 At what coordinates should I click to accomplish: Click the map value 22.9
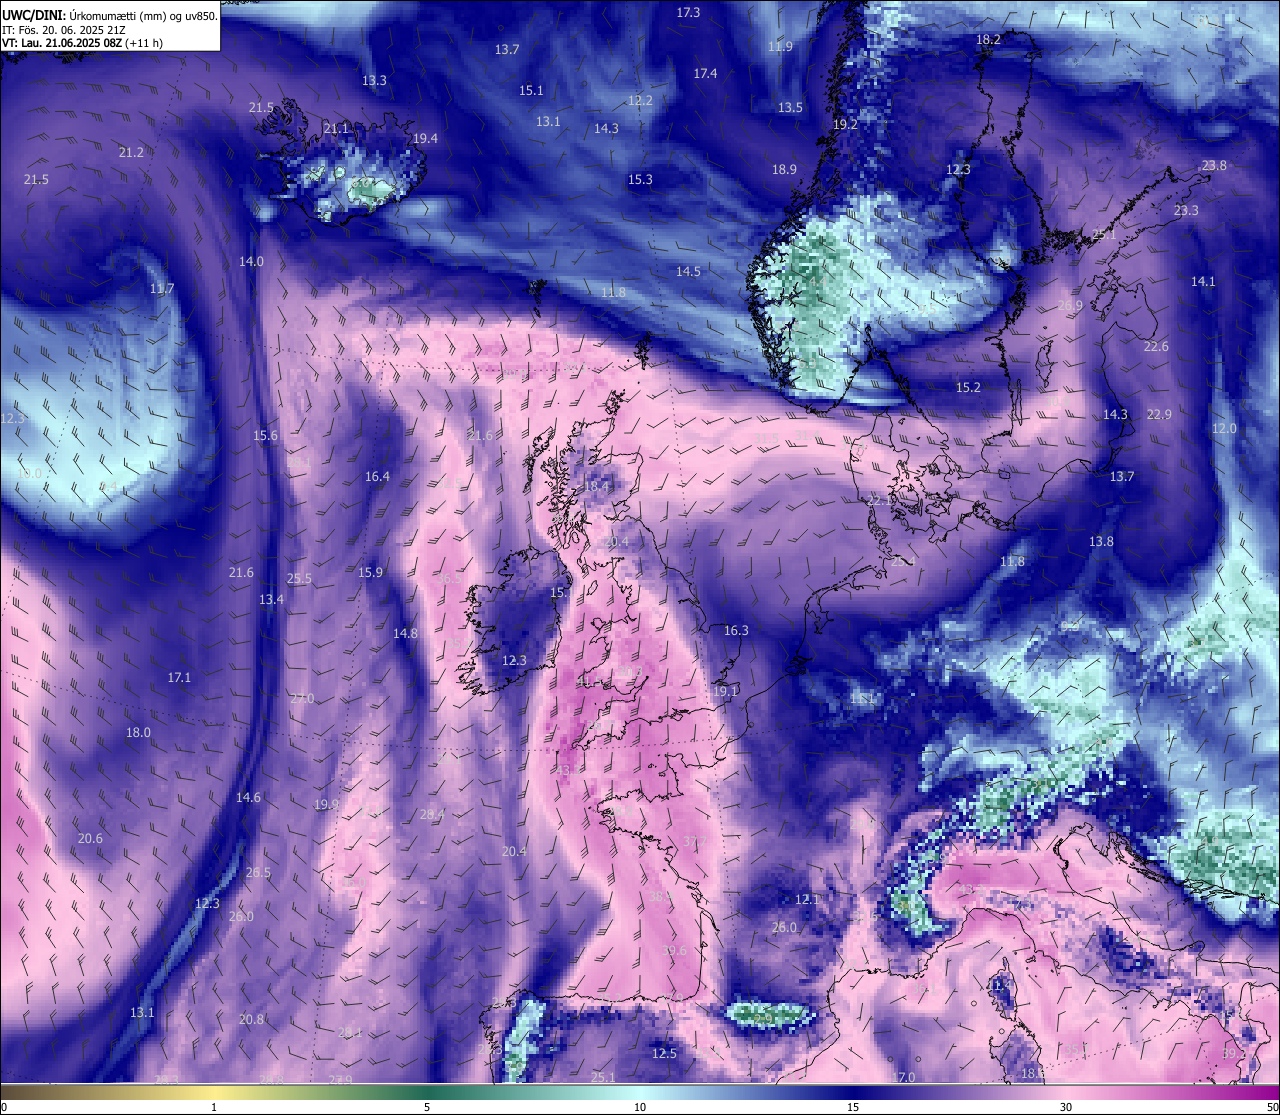click(1159, 415)
